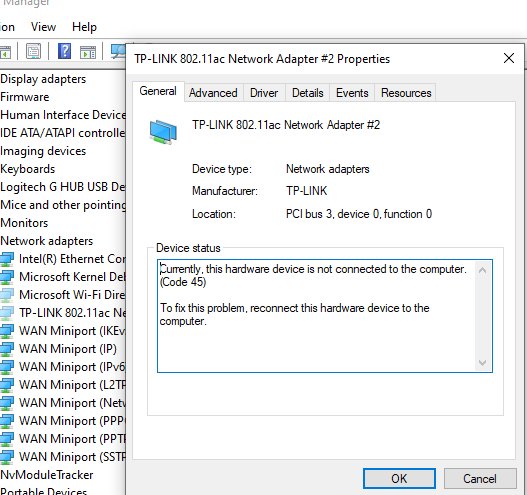Image resolution: width=527 pixels, height=495 pixels.
Task: Select the Microsoft Kernel Debug adapter icon
Action: [x=7, y=277]
